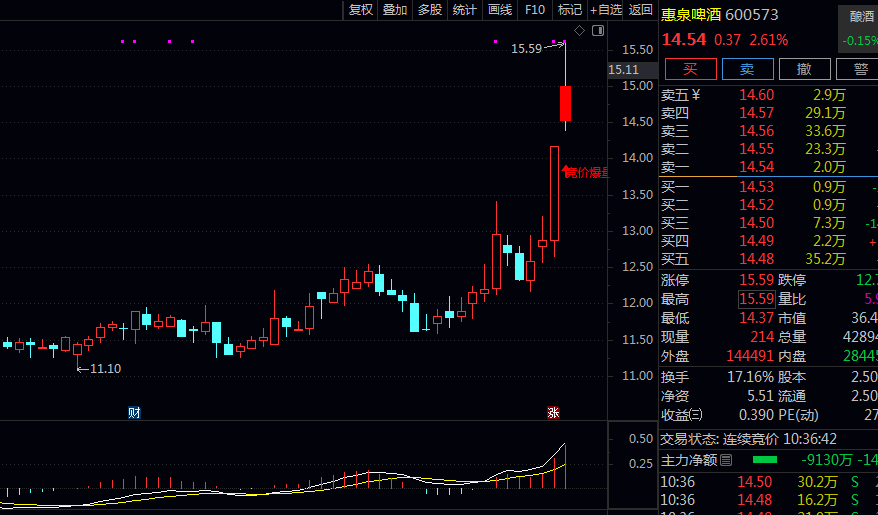Click the 换手 value 17.16%
This screenshot has width=878, height=515.
click(x=750, y=377)
